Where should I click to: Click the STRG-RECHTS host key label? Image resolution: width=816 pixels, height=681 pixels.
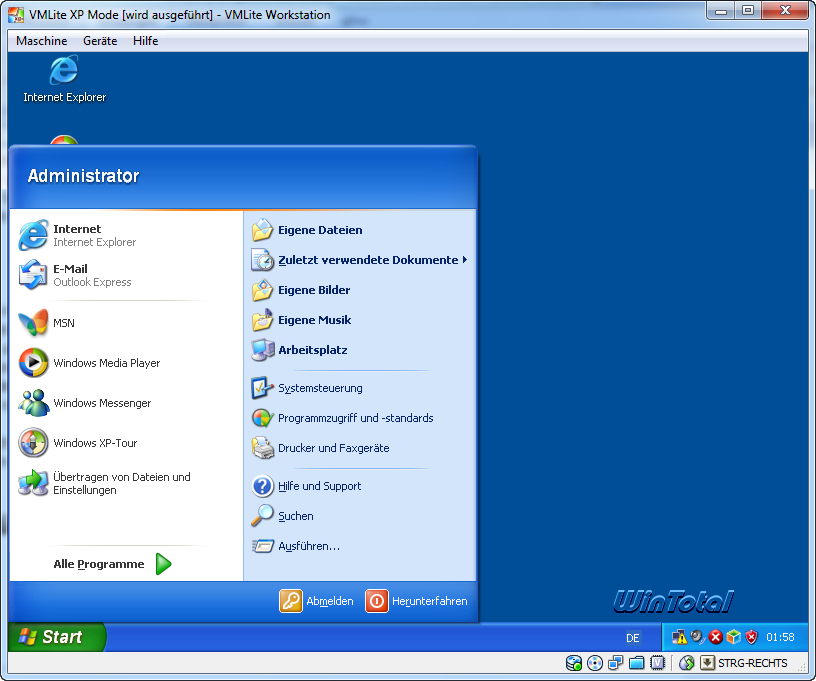(753, 663)
